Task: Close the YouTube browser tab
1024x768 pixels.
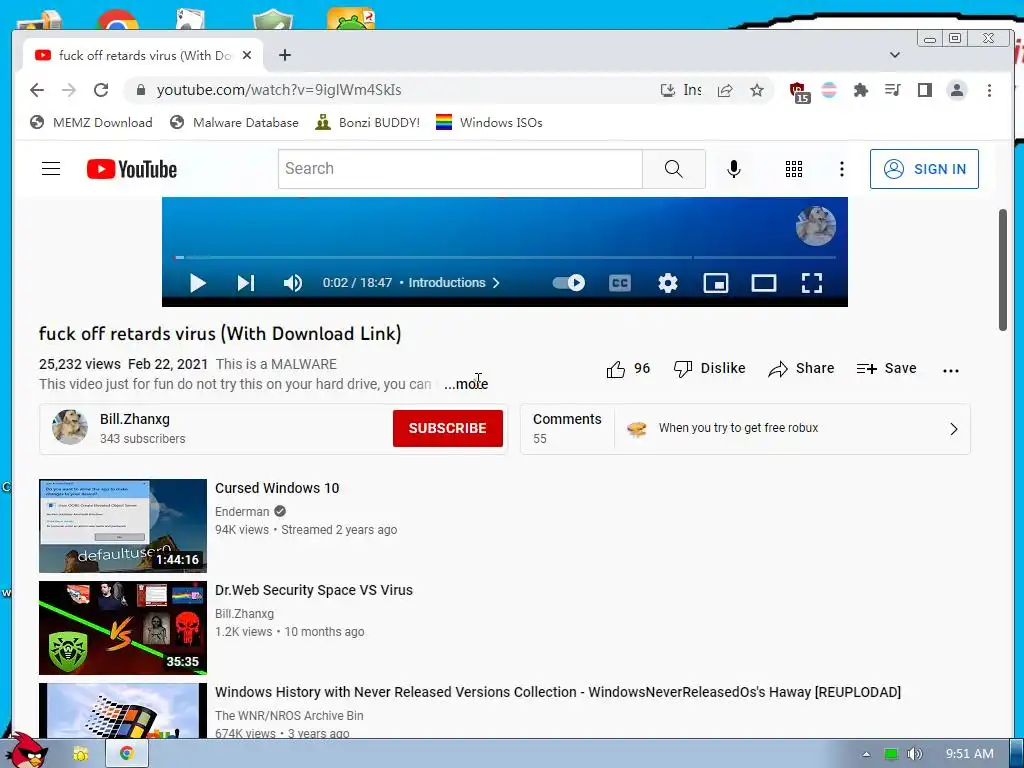Action: tap(247, 56)
